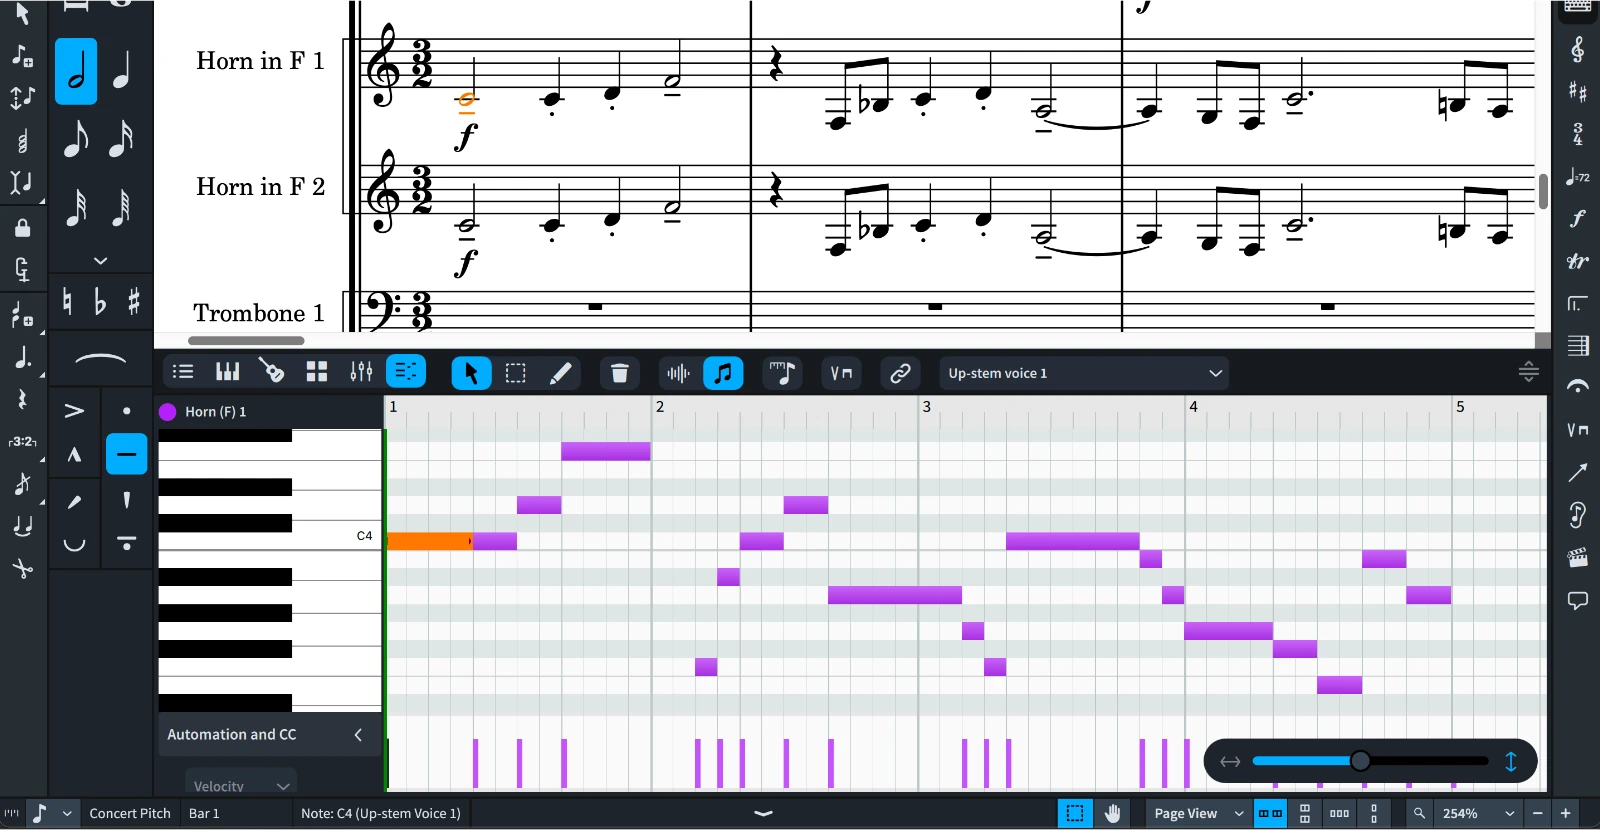Apply a natural accidental
1600x830 pixels.
click(67, 301)
